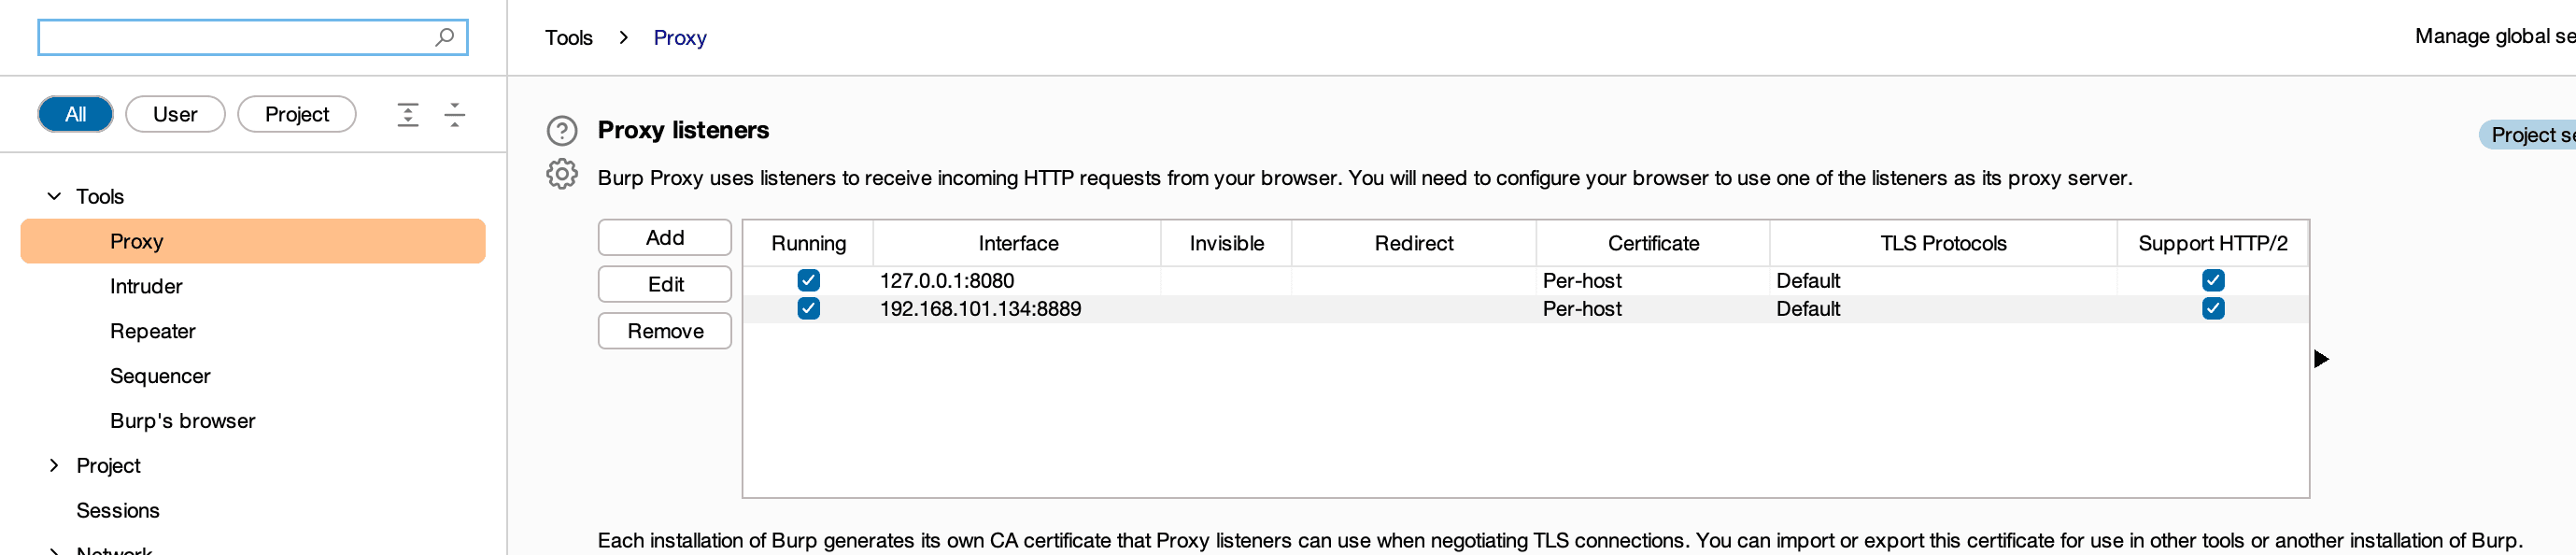Click the breadcrumb chevron between Tools and Proxy

pos(624,38)
